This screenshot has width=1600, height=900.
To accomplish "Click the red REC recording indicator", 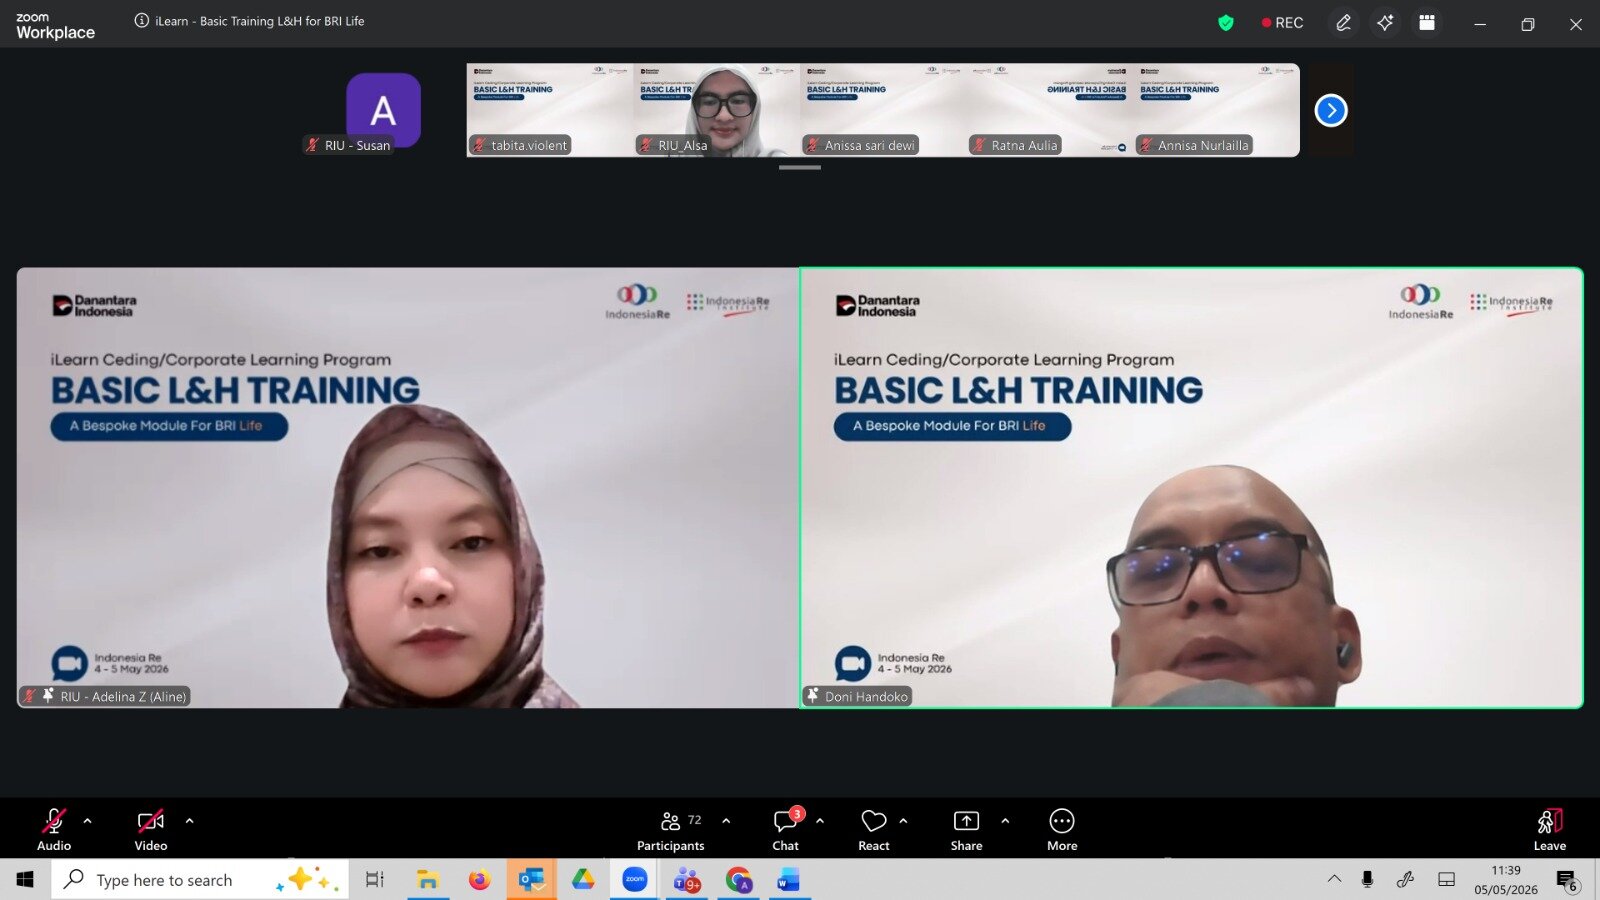I will click(1282, 23).
